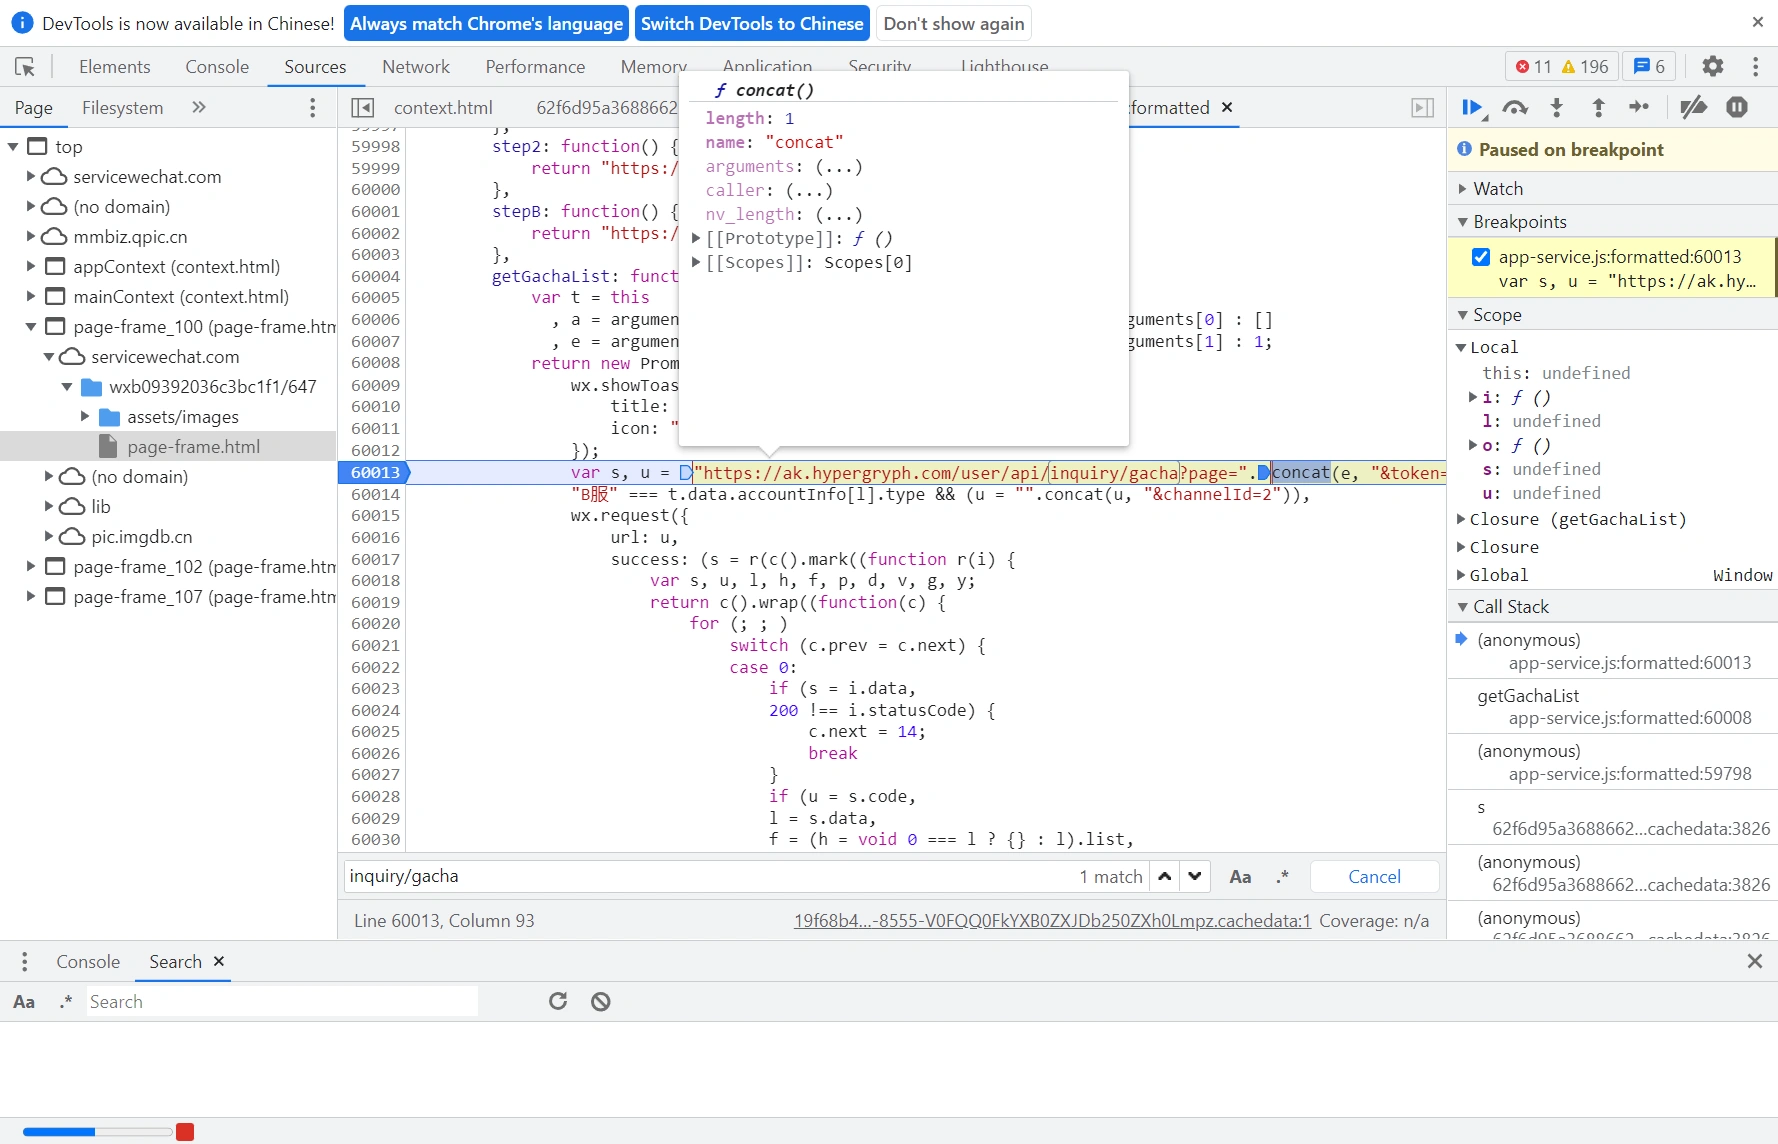This screenshot has height=1144, width=1778.
Task: Step over next function call
Action: click(x=1515, y=108)
